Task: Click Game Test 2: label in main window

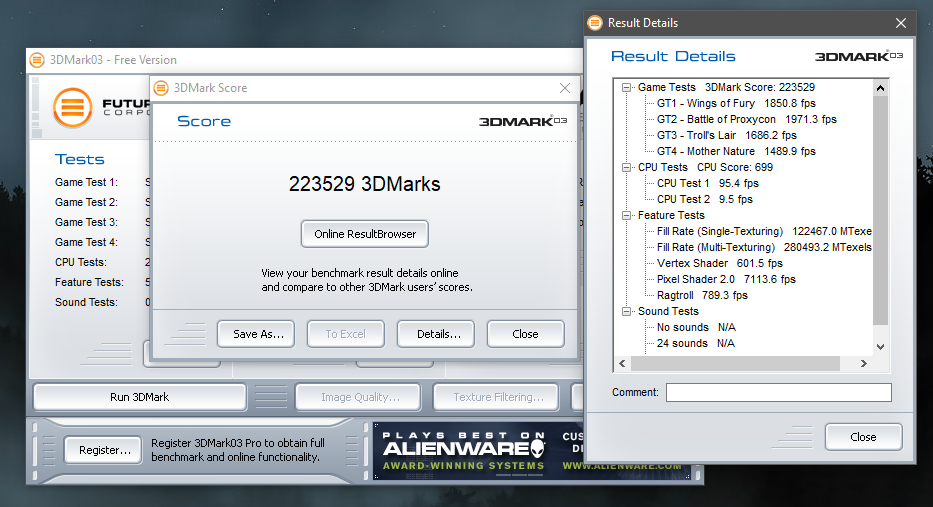Action: coord(86,202)
